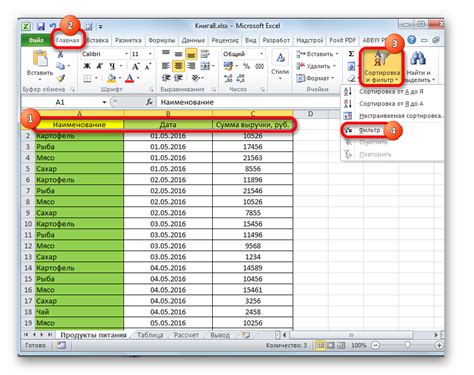Switch to the Данные tab
474x375 pixels.
point(193,40)
